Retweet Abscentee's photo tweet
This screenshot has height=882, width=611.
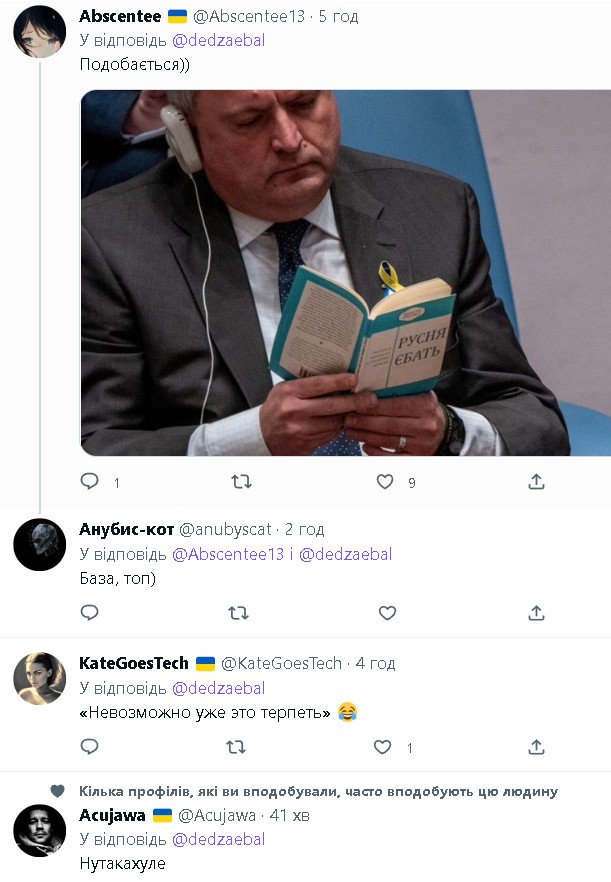[x=241, y=482]
